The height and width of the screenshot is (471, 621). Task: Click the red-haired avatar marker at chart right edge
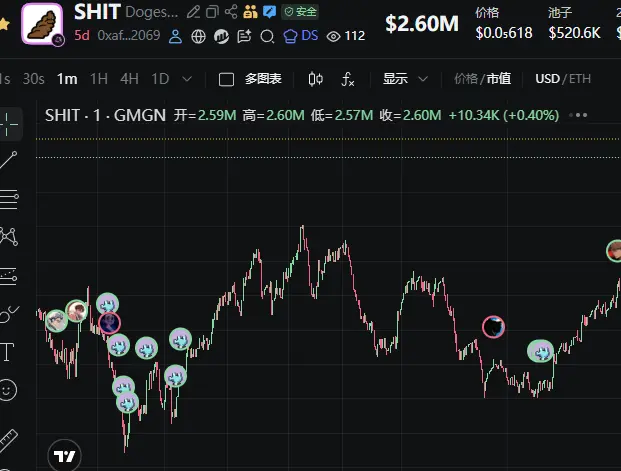(x=614, y=251)
